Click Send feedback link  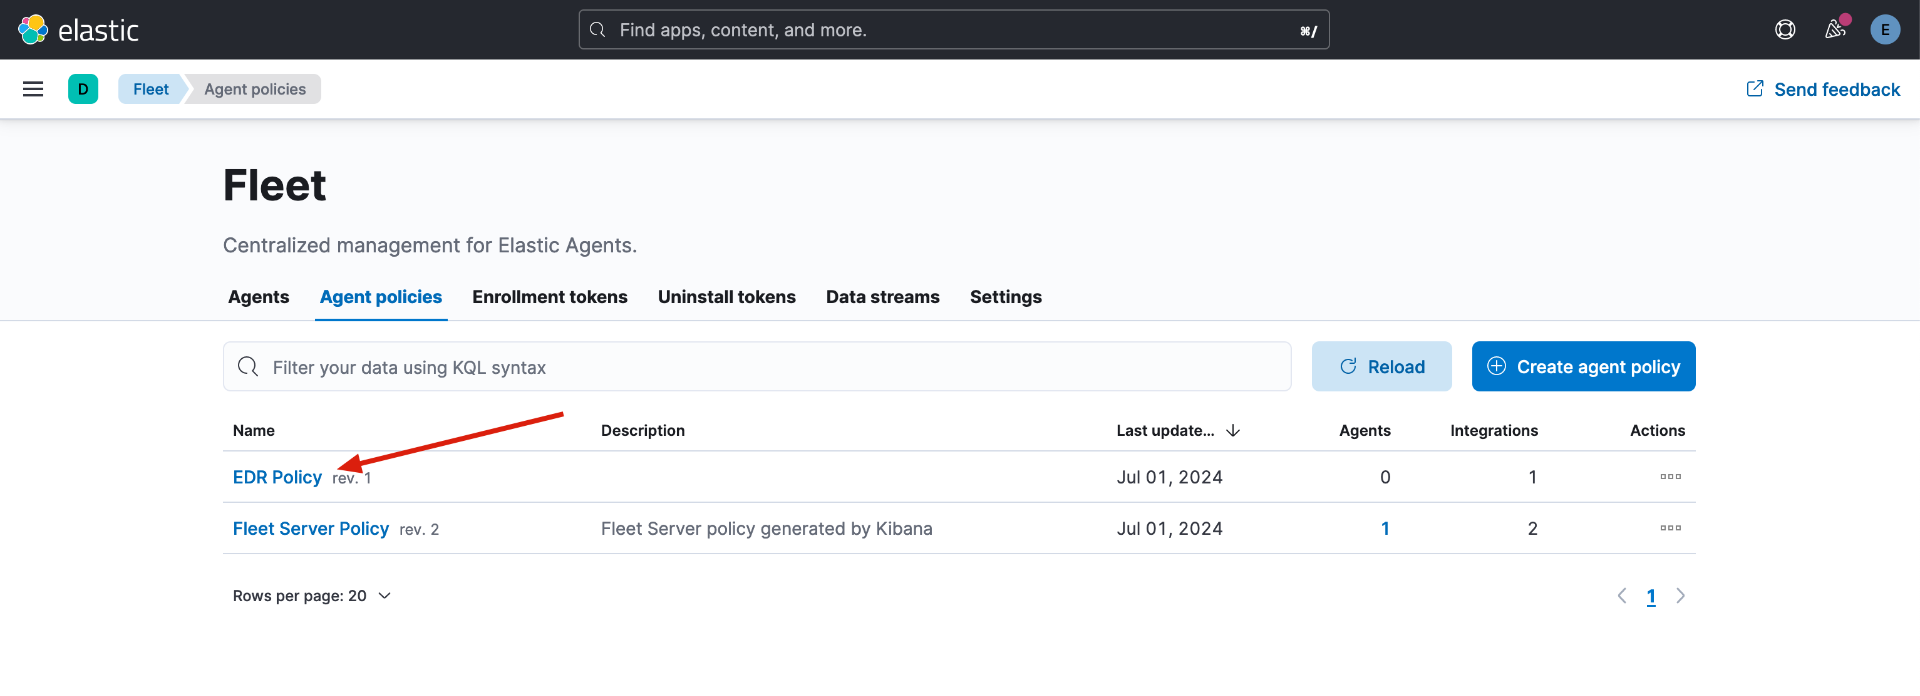click(x=1823, y=89)
